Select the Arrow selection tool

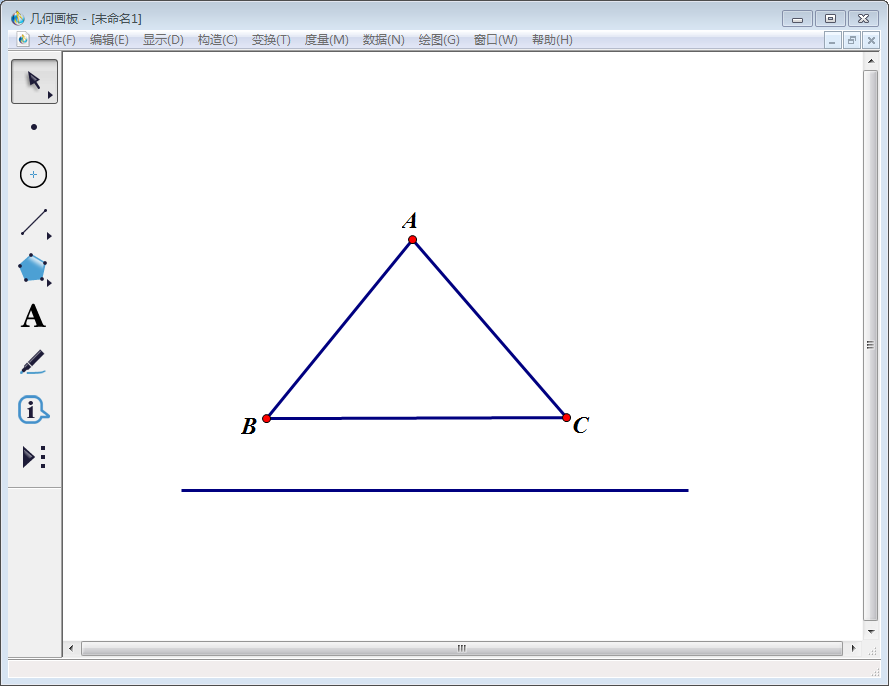pos(34,81)
